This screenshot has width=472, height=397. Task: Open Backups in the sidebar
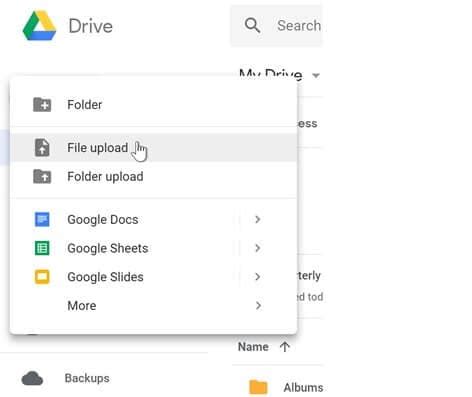(x=87, y=378)
